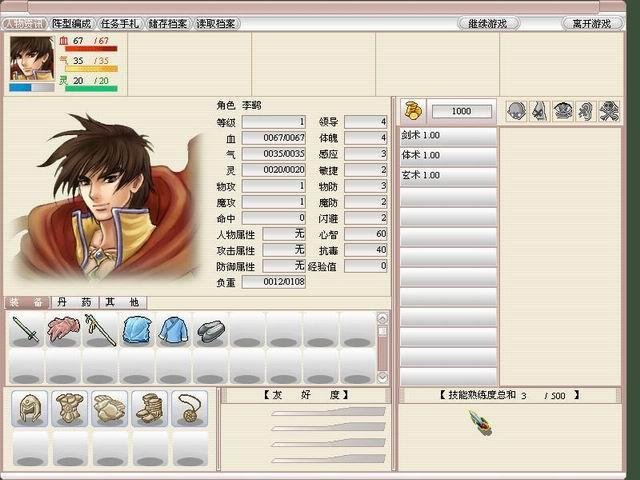The width and height of the screenshot is (640, 480).
Task: Select the sword item in the inventory
Action: pos(27,329)
